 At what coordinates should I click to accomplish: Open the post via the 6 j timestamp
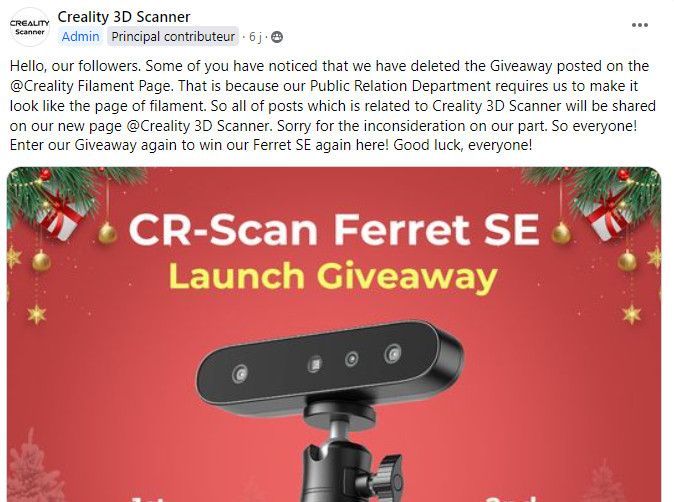pos(255,37)
